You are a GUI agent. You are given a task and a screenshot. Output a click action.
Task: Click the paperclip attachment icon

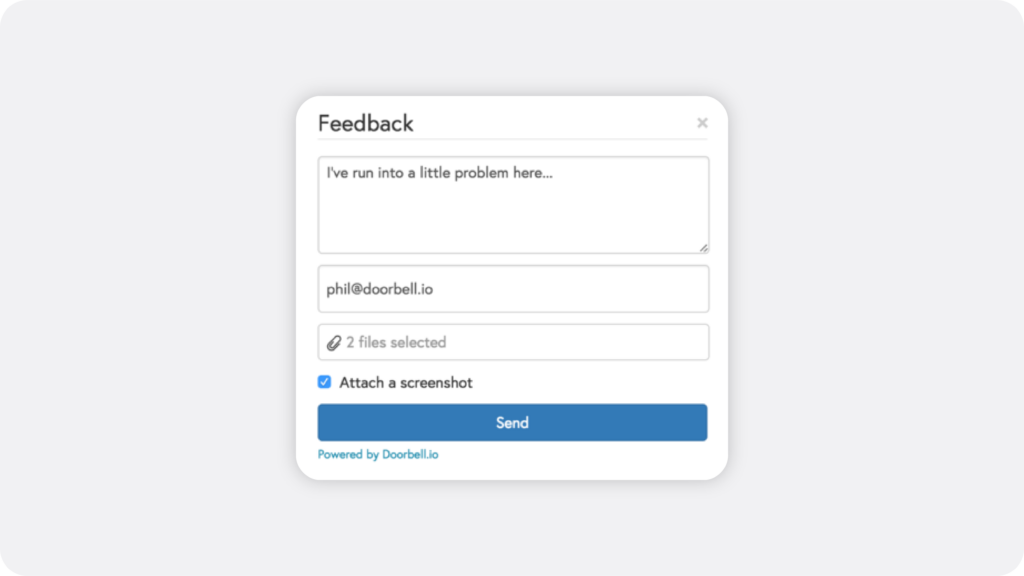(334, 343)
